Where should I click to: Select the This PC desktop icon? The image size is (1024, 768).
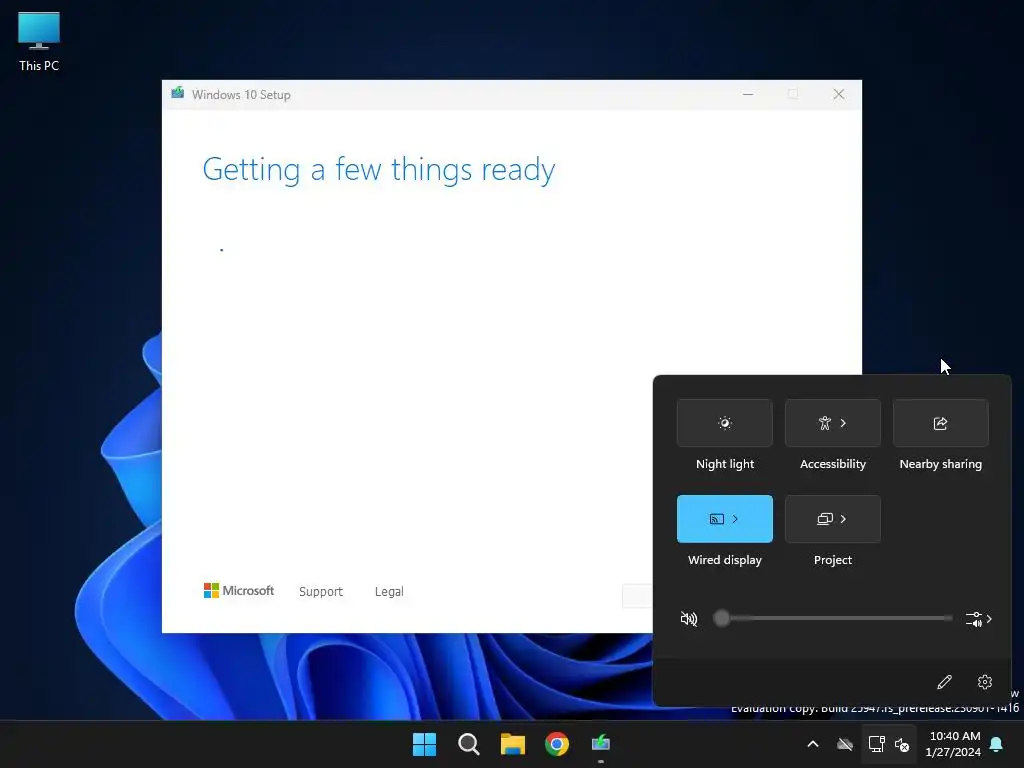[39, 42]
